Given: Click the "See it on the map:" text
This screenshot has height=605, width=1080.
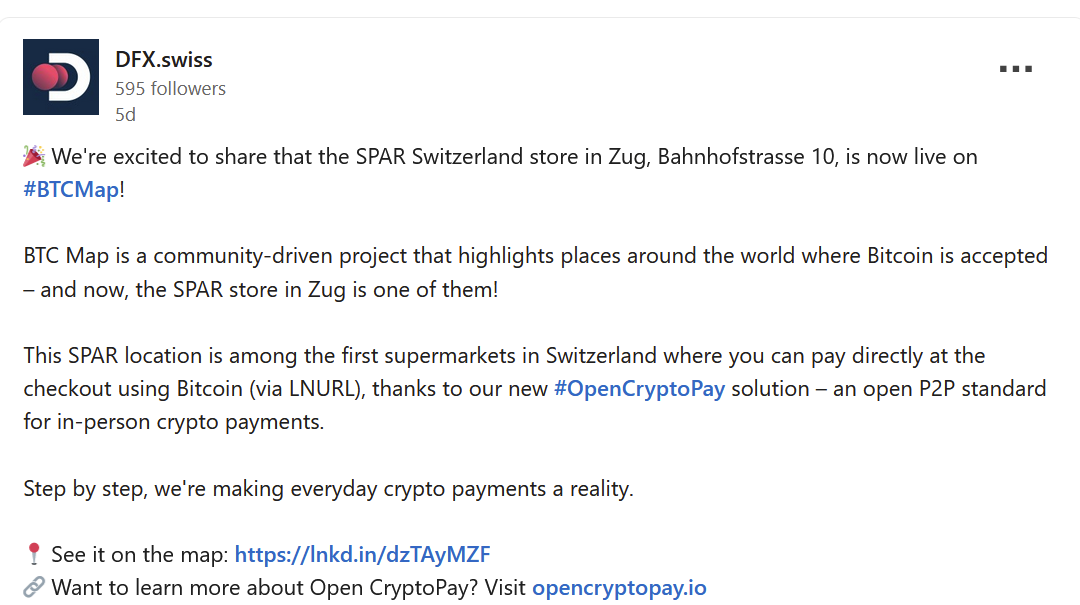Looking at the screenshot, I should pyautogui.click(x=141, y=554).
